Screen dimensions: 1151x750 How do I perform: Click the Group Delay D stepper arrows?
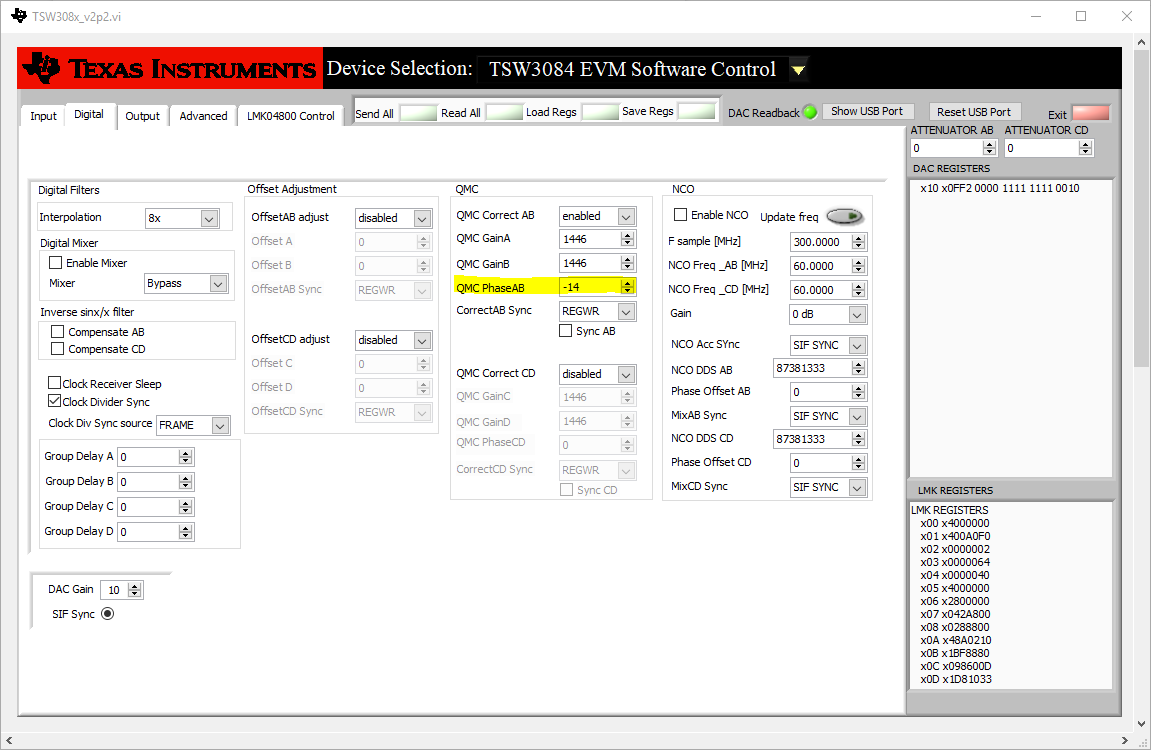(186, 532)
